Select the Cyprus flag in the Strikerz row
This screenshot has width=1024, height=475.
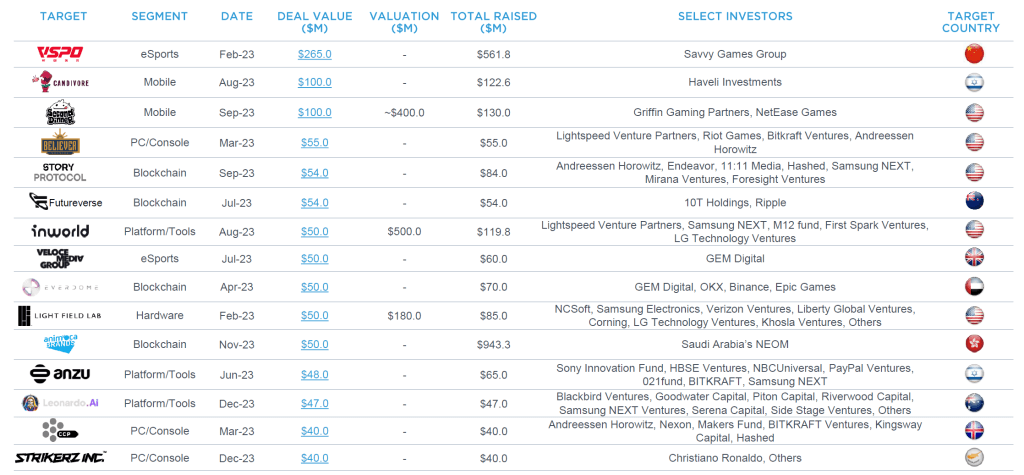974,457
